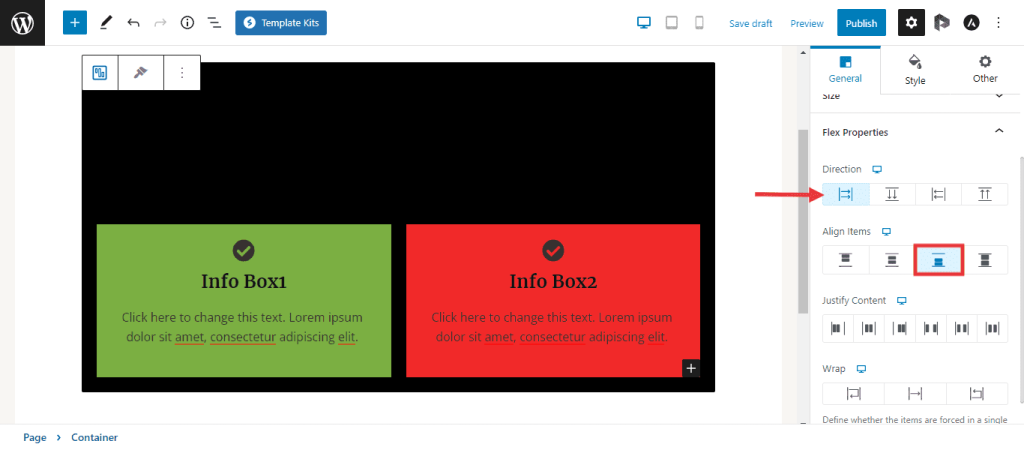Screen dimensions: 1024x450
Task: Expand the Size section chevron
Action: 998,96
